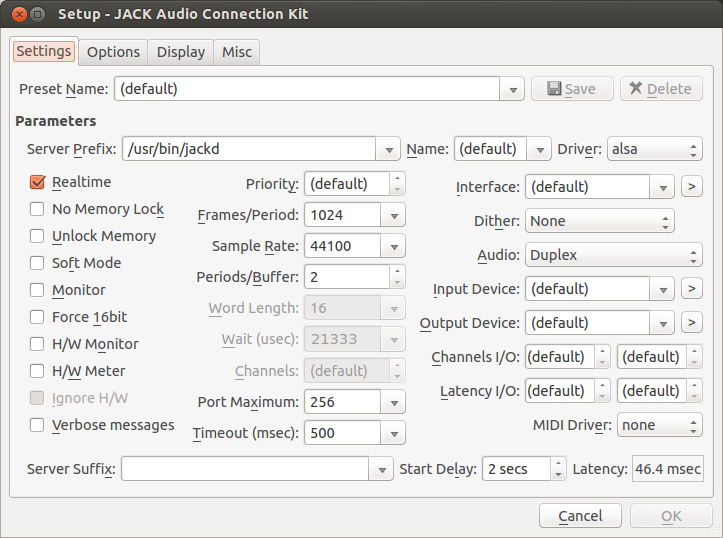The width and height of the screenshot is (723, 538).
Task: Disable the Realtime checkbox
Action: coord(37,182)
